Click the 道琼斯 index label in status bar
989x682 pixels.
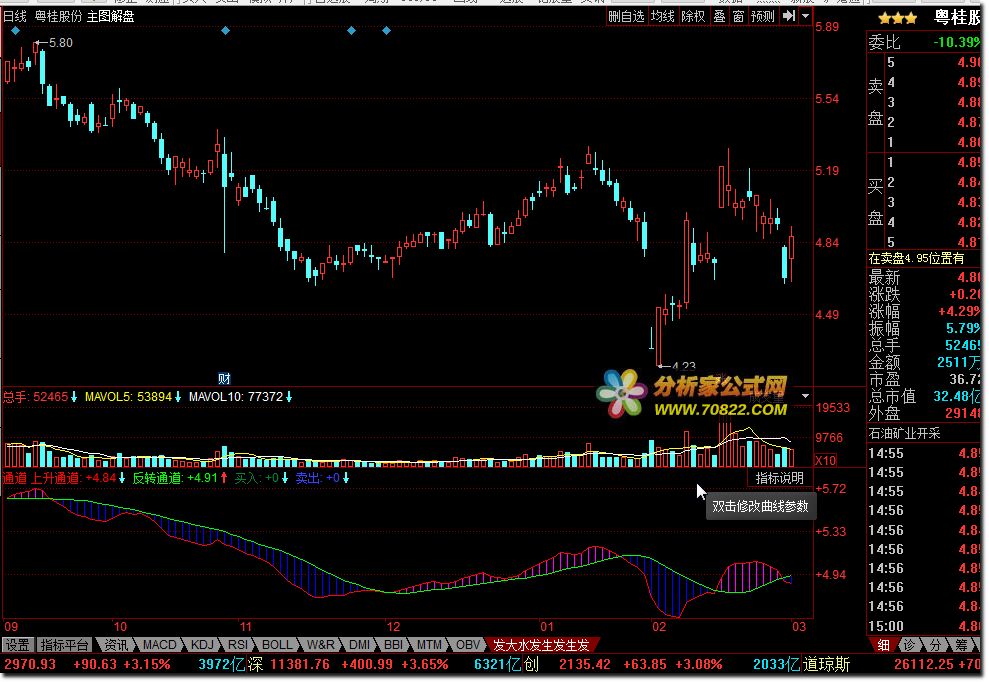[x=826, y=664]
